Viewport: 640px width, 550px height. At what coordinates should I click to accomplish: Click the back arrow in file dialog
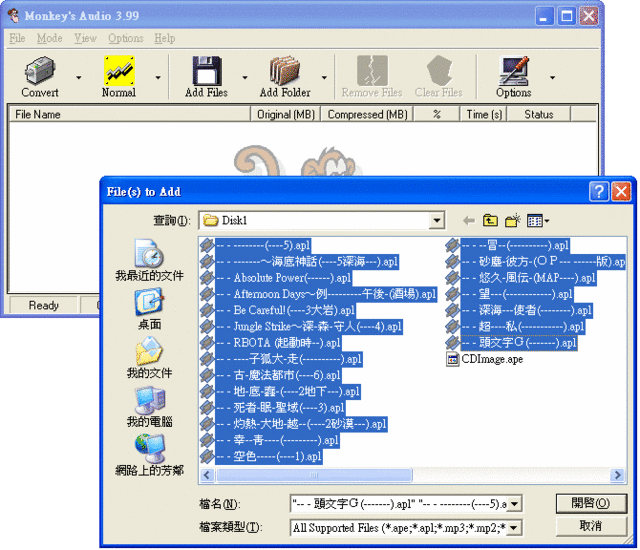point(469,221)
